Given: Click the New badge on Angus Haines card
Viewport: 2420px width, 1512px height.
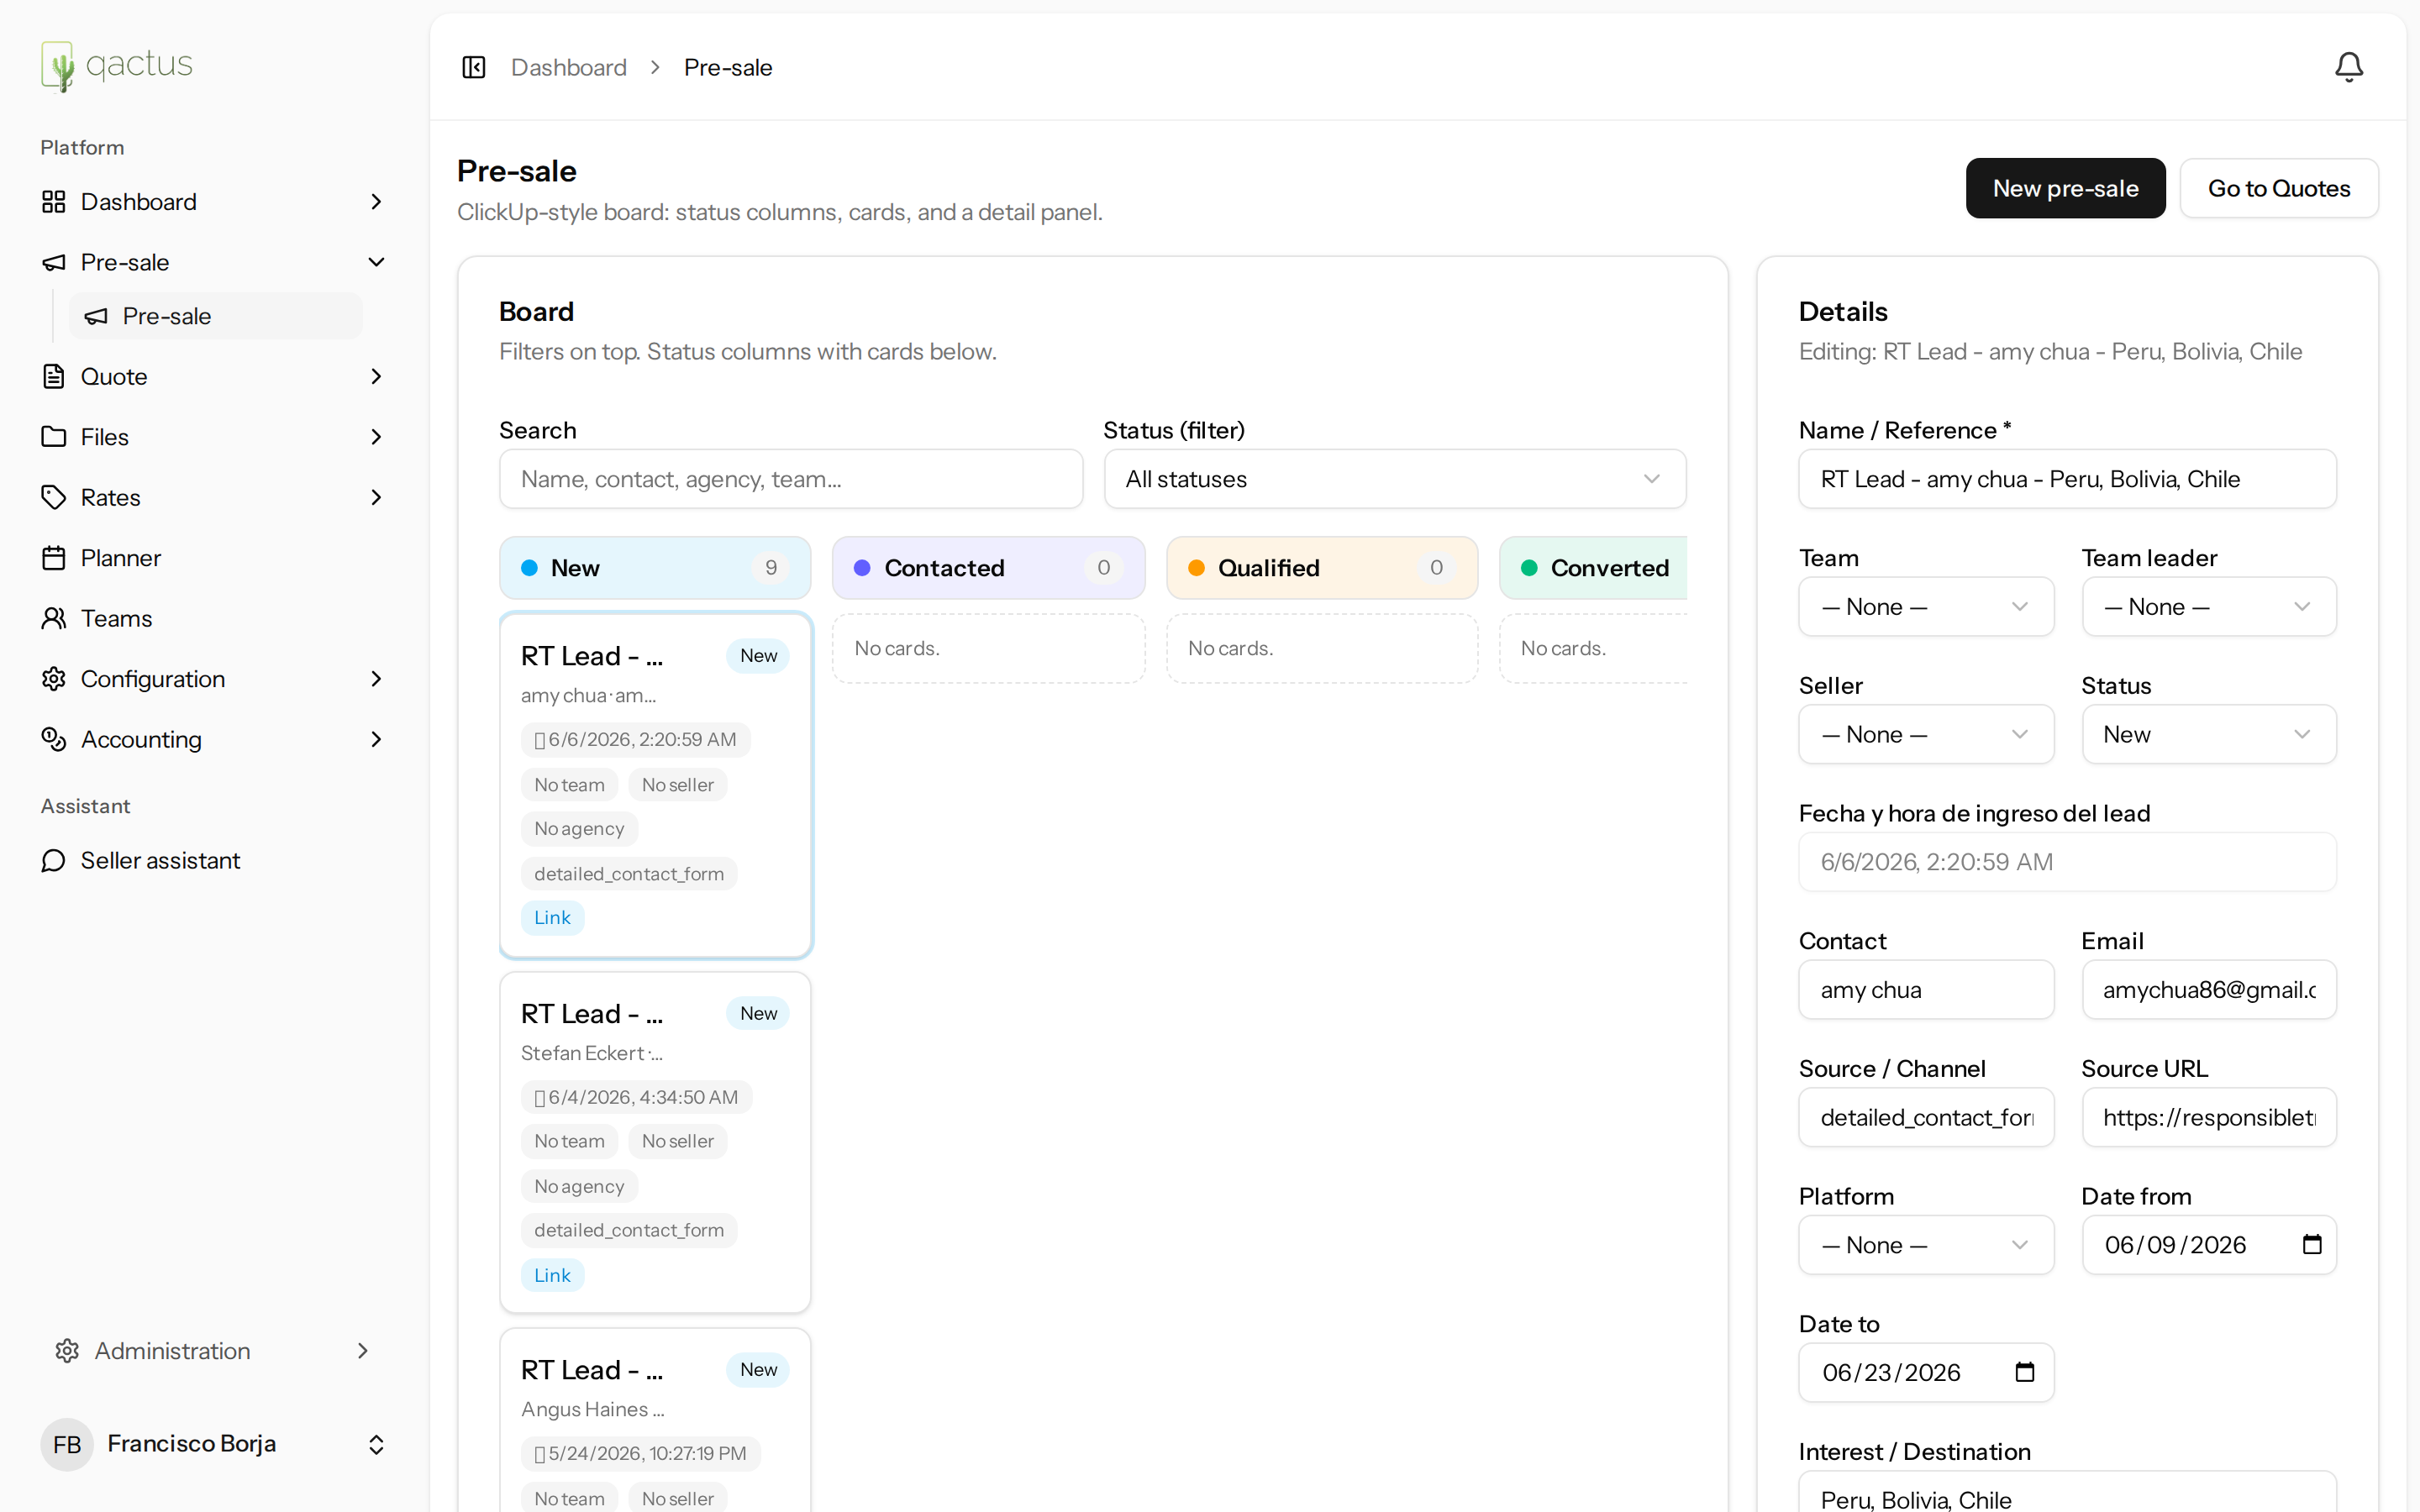Looking at the screenshot, I should point(758,1369).
